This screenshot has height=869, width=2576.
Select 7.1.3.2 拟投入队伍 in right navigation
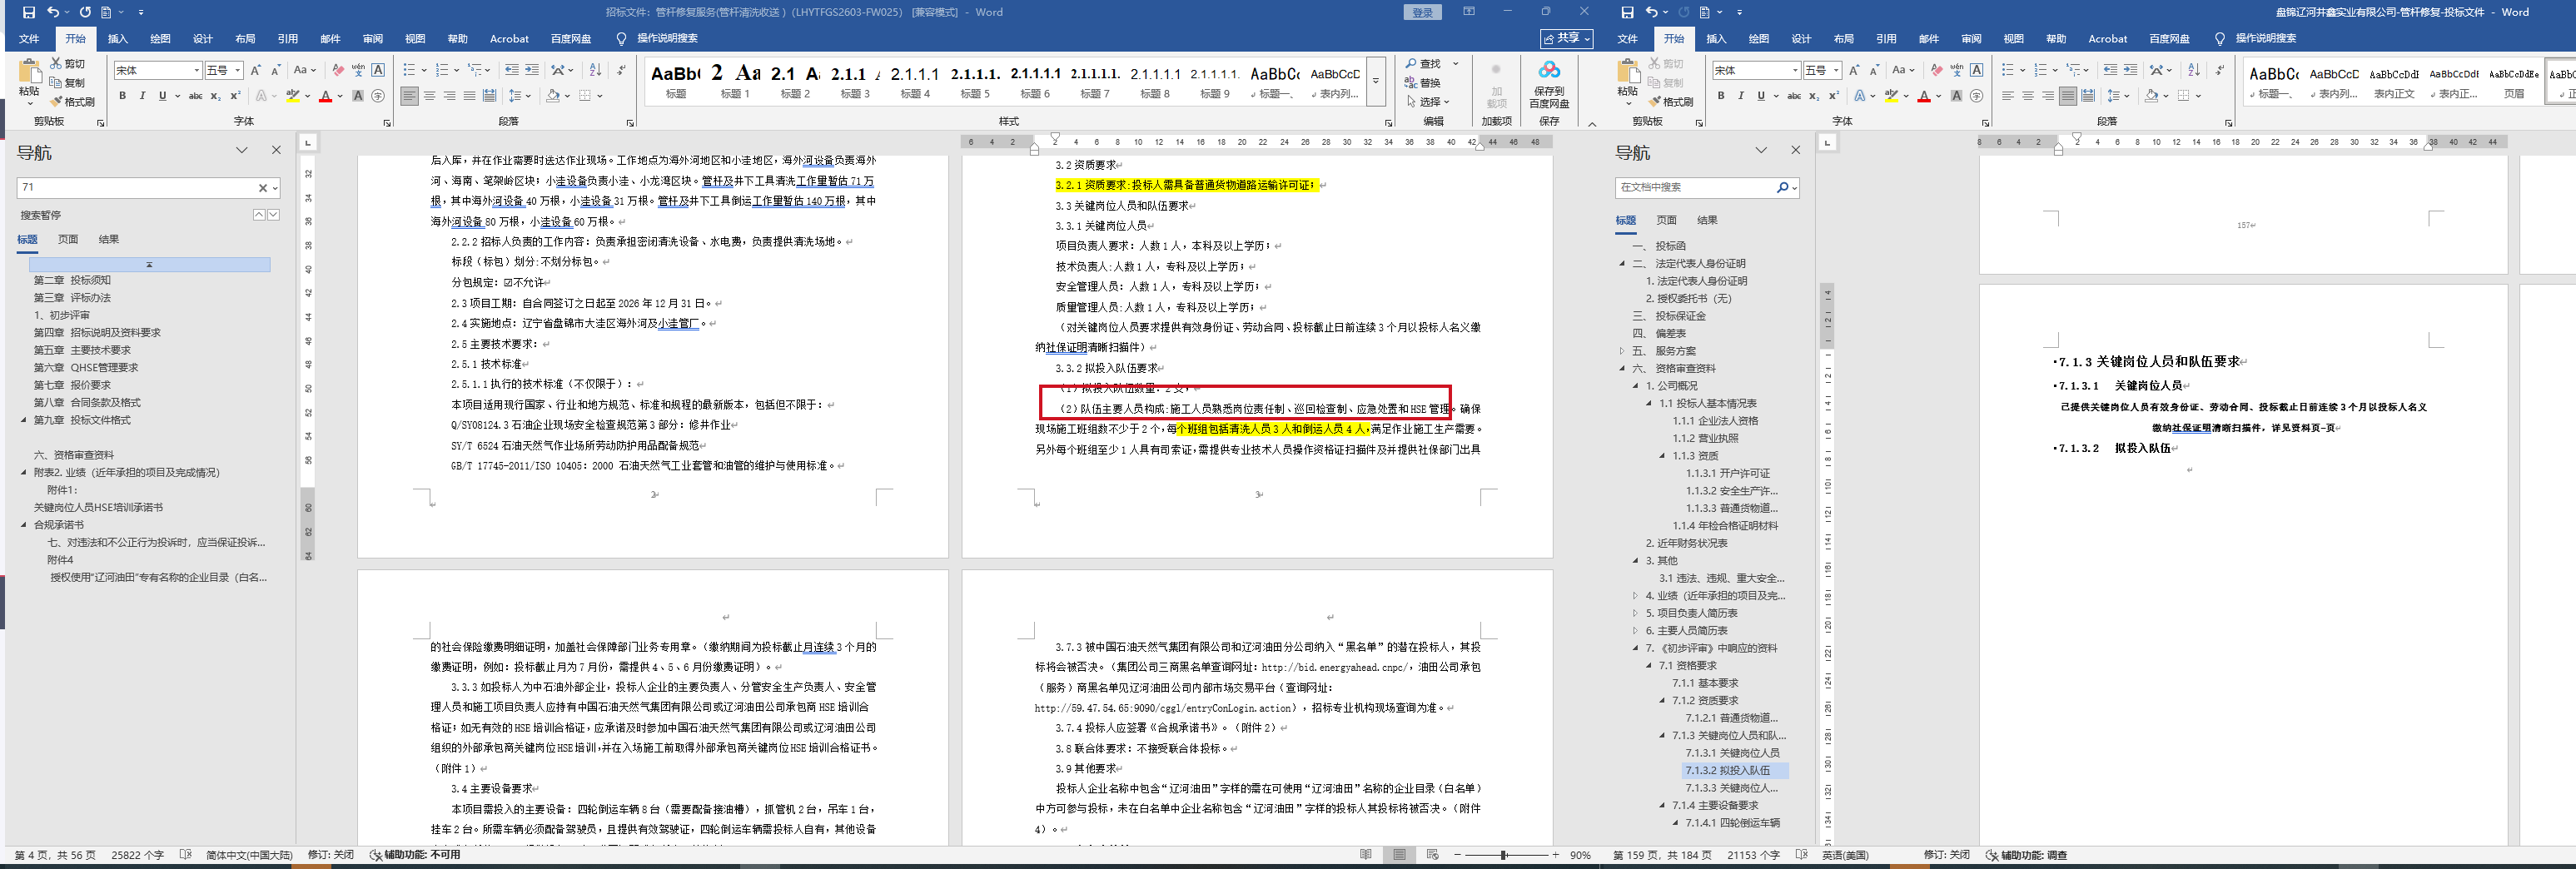click(1727, 771)
